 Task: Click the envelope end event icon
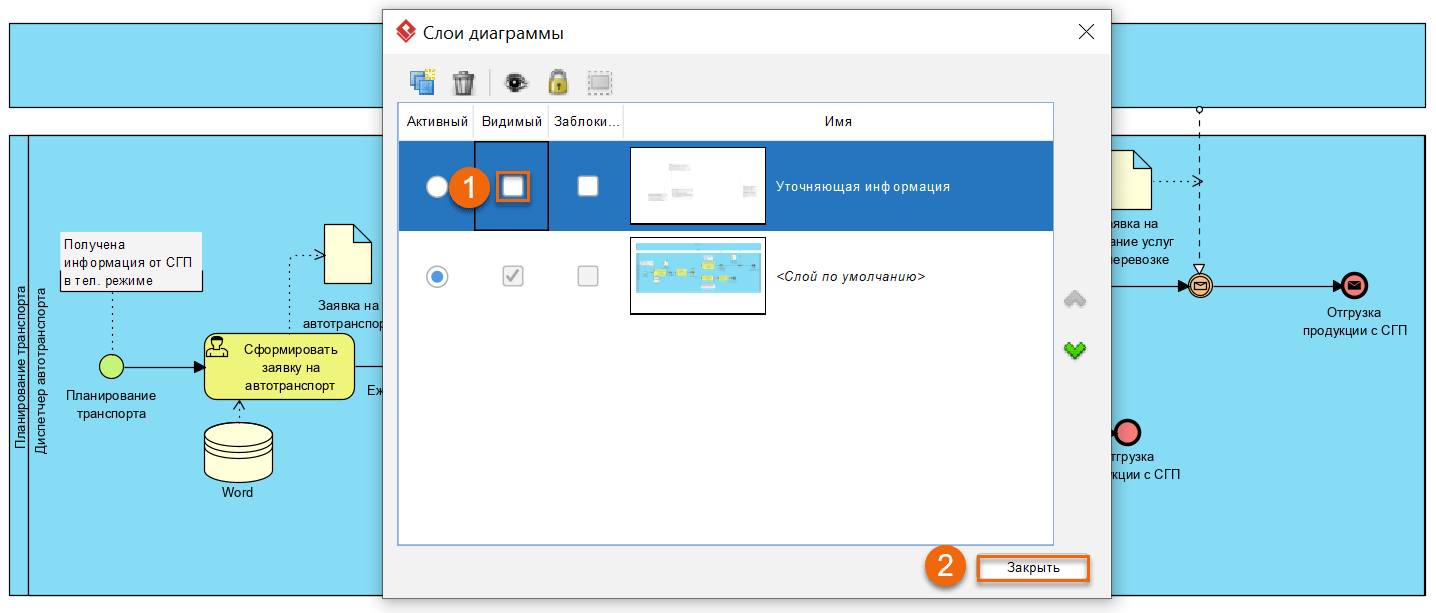[x=1354, y=286]
